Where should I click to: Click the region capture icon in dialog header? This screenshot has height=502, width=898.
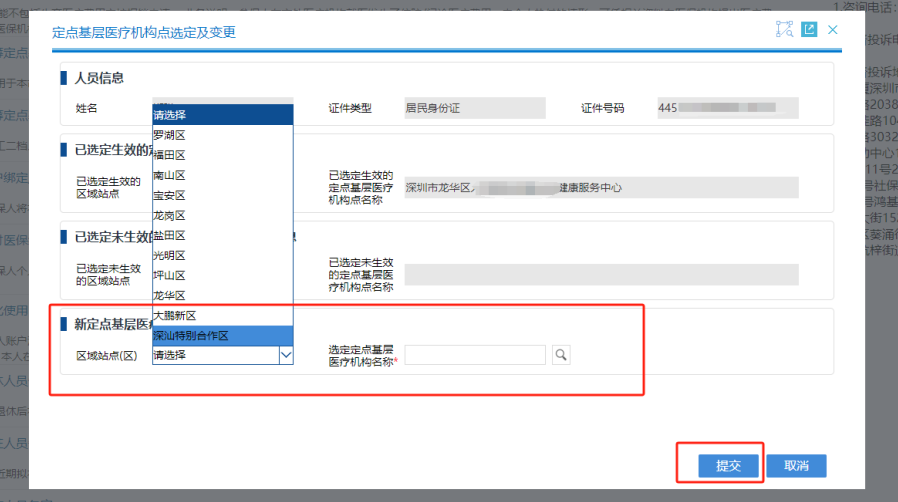pyautogui.click(x=784, y=30)
